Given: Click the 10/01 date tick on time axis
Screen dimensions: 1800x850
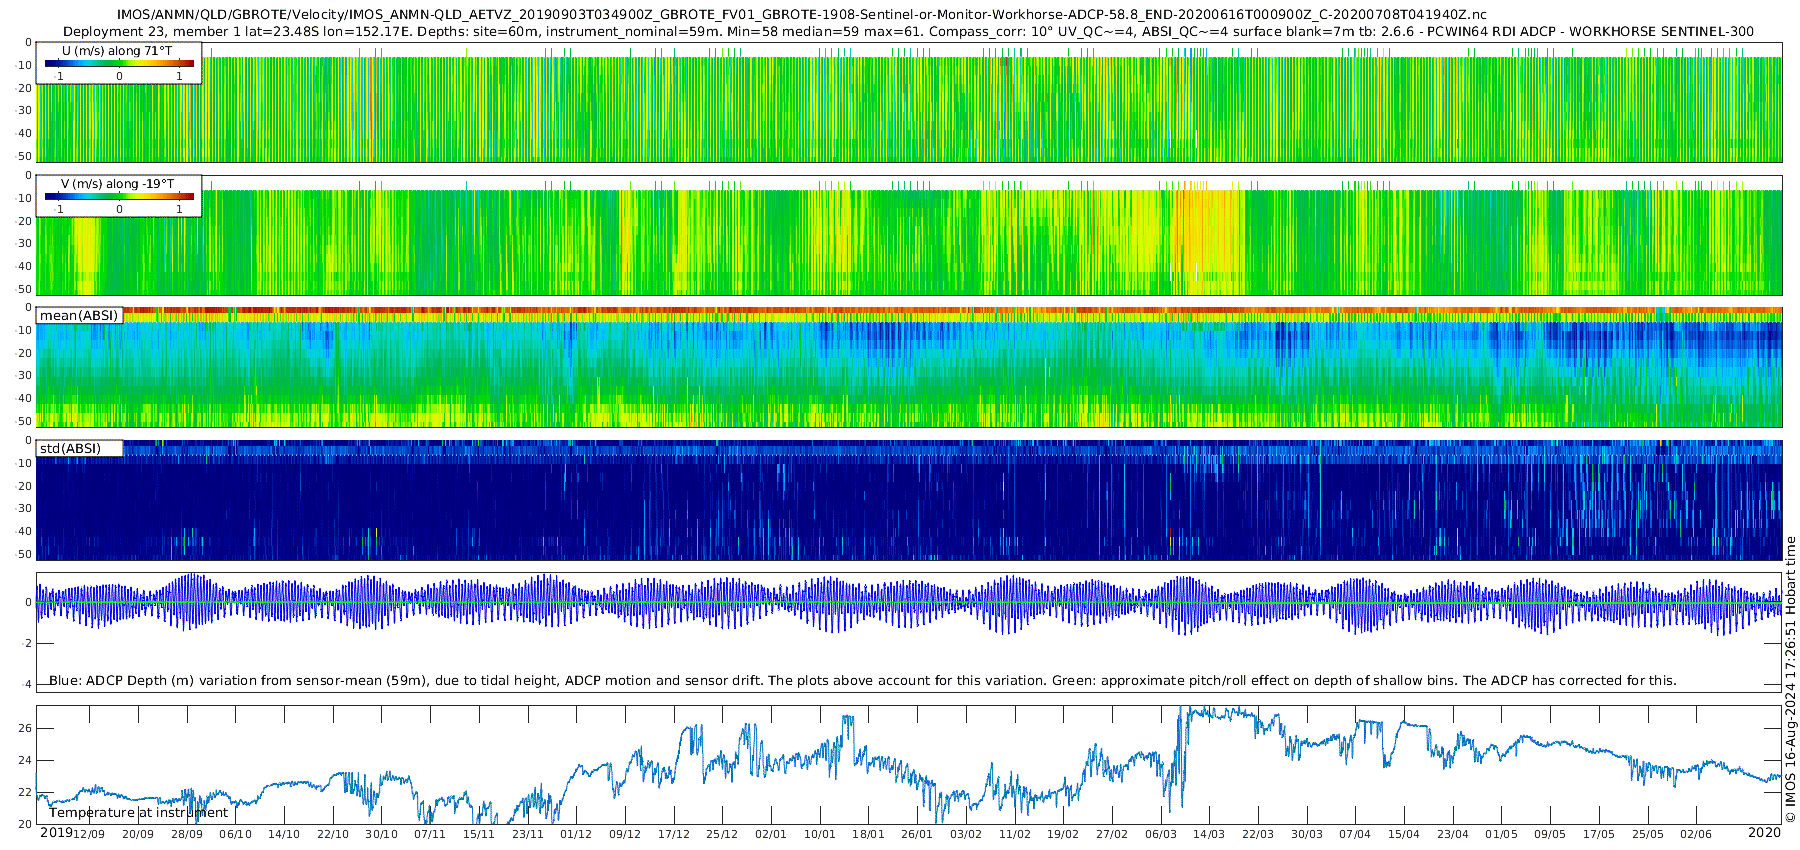Looking at the screenshot, I should tap(820, 834).
